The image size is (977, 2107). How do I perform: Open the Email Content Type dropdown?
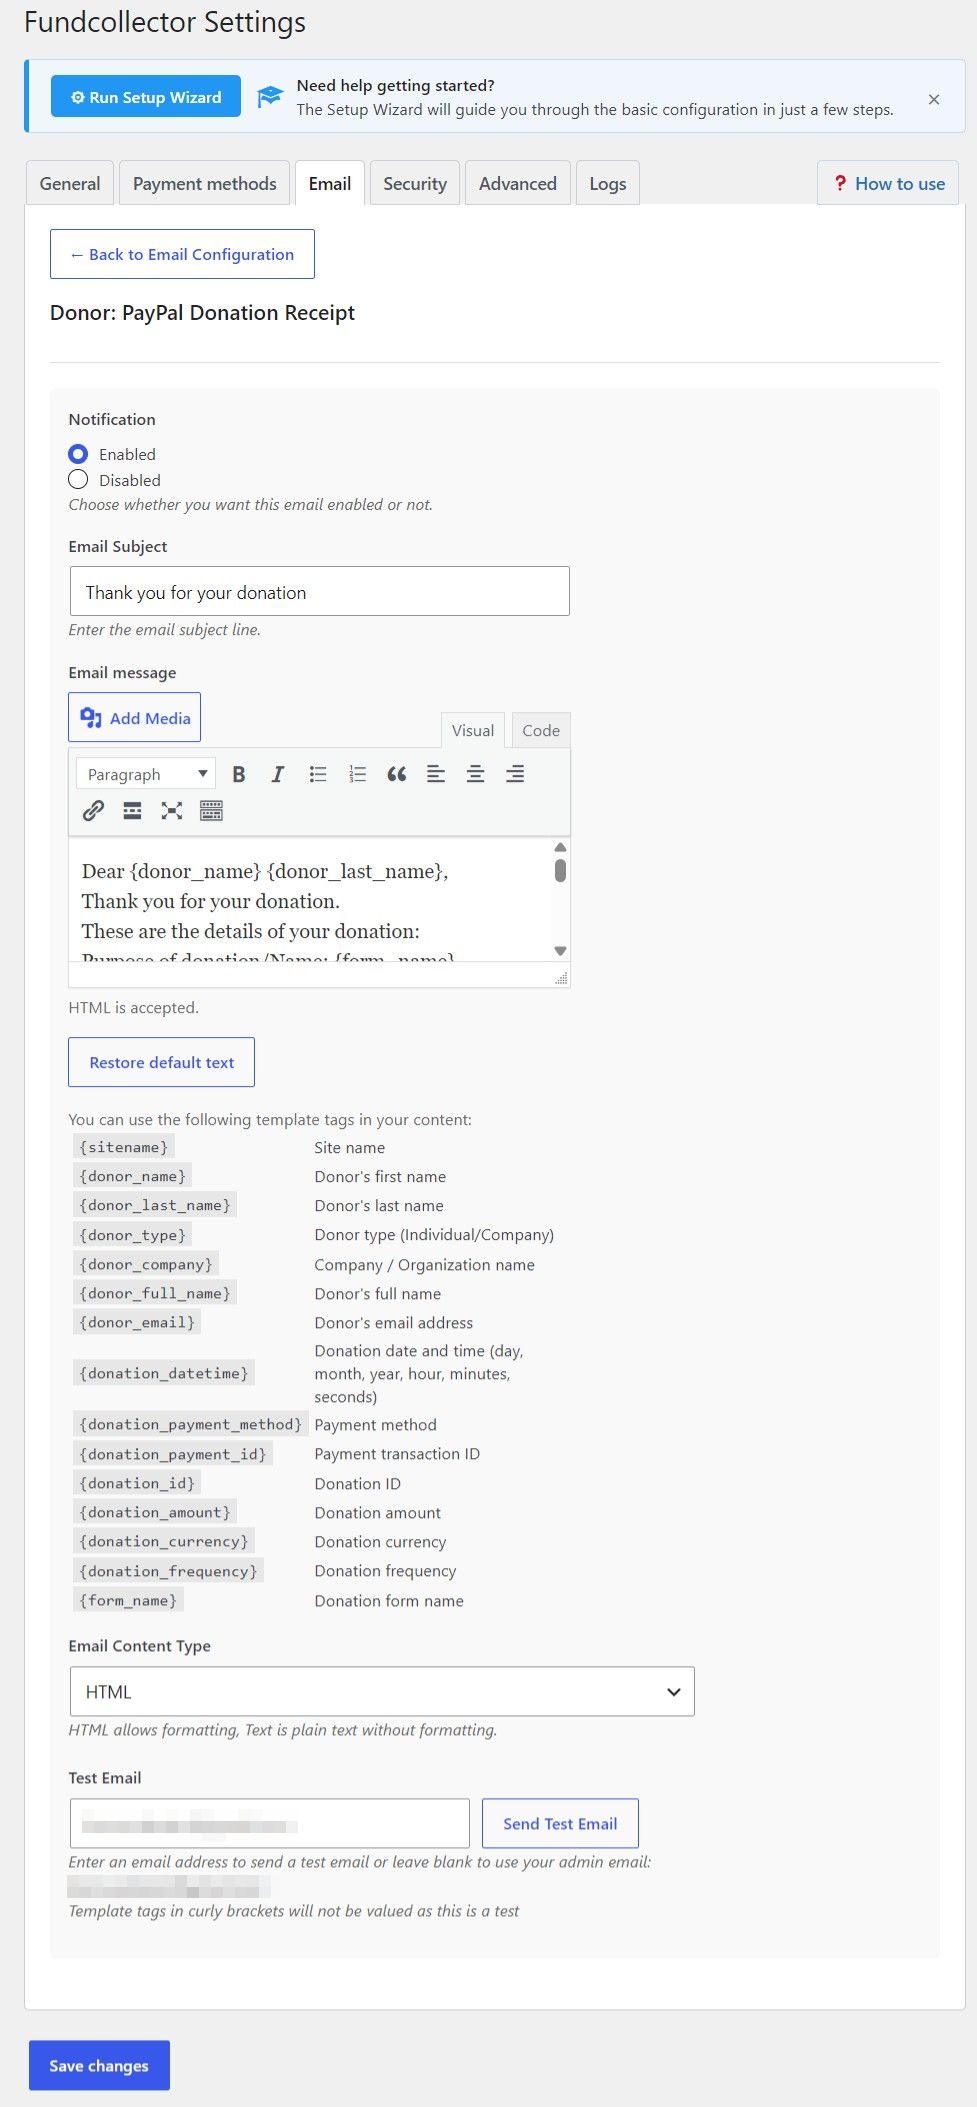[382, 1692]
